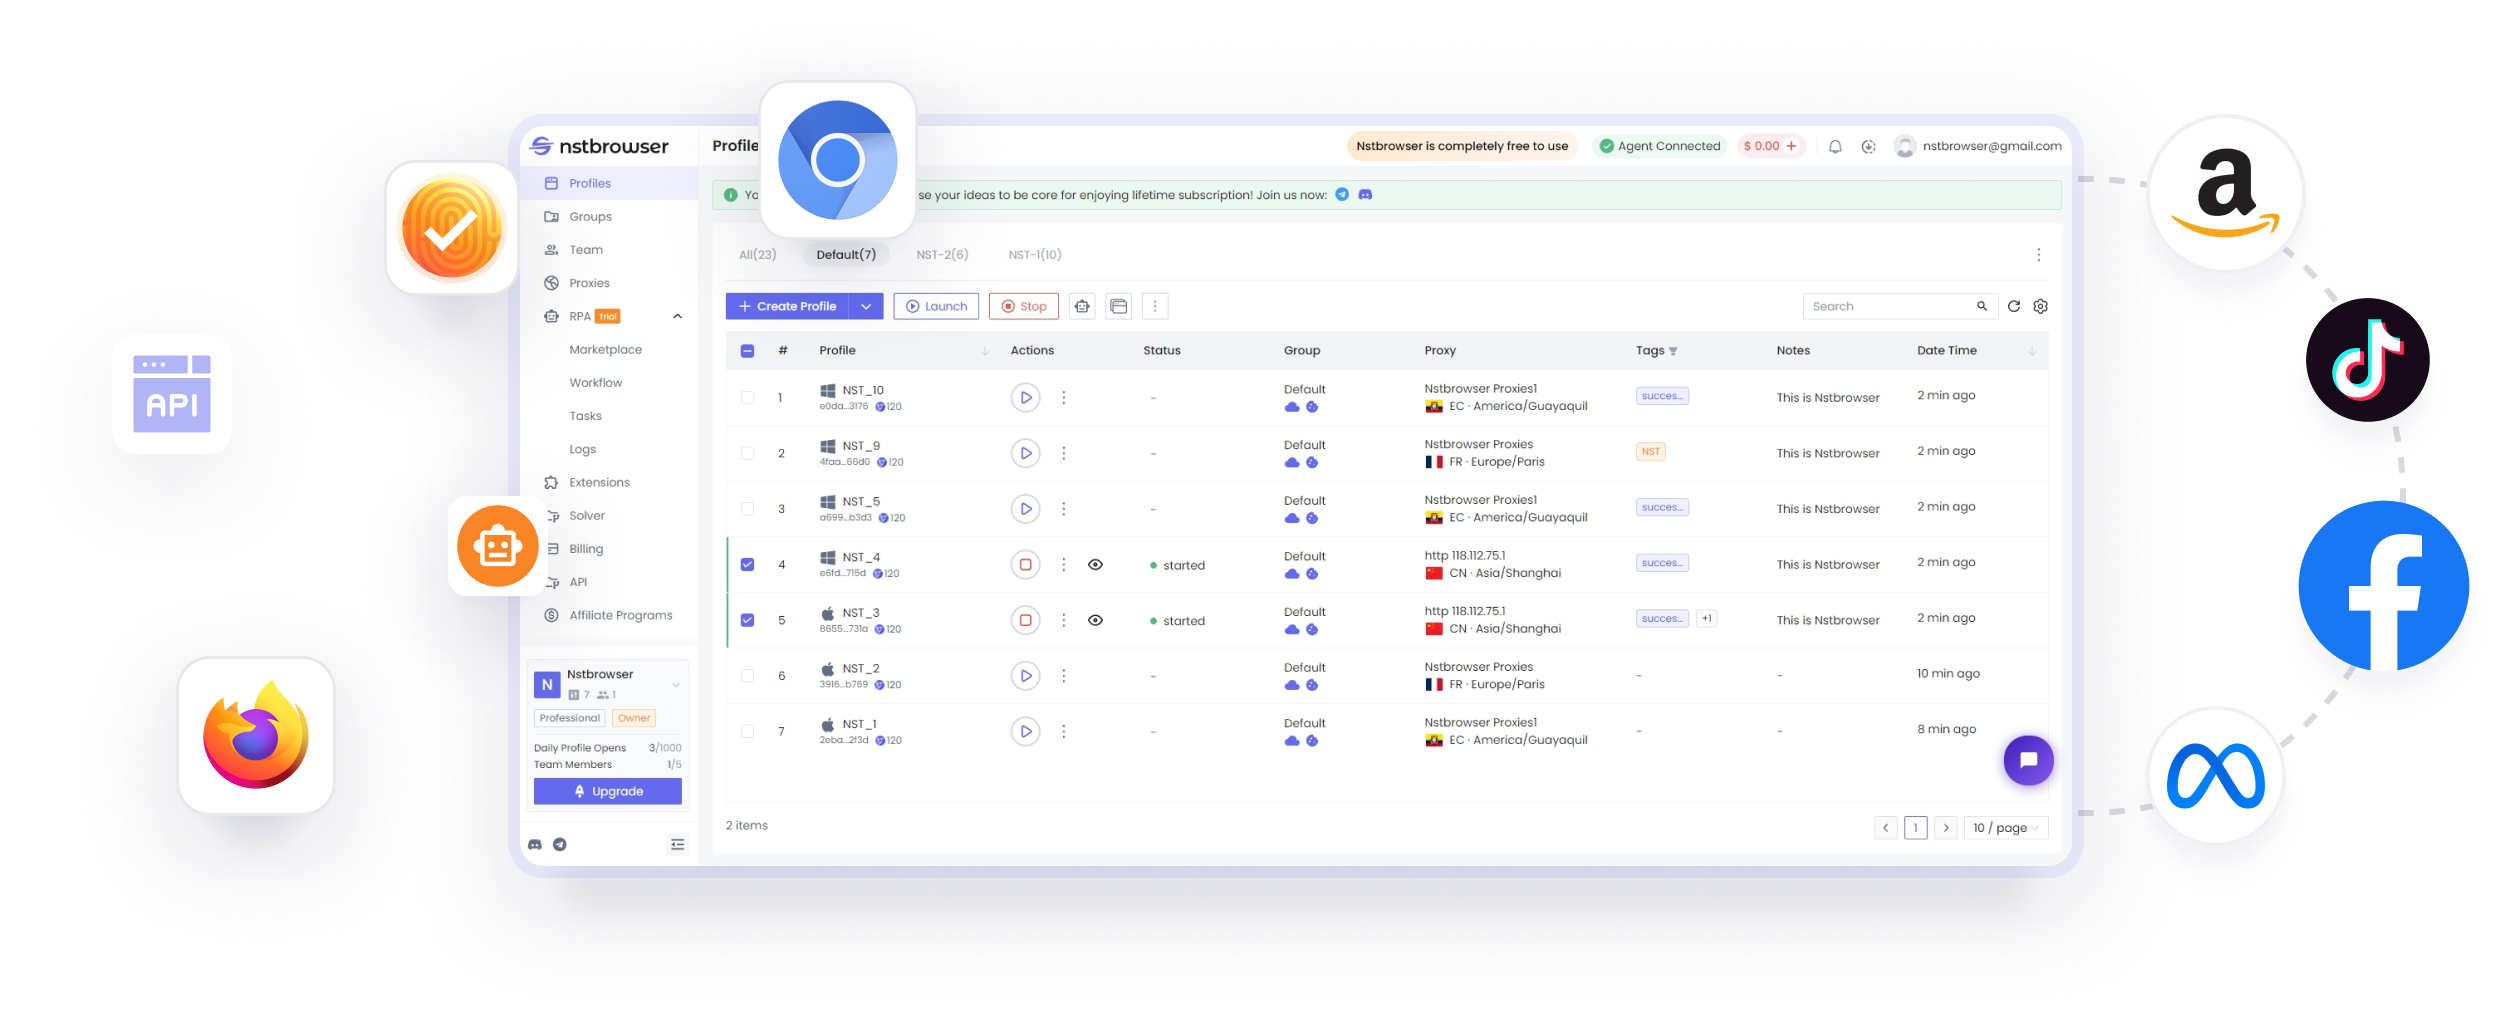Image resolution: width=2502 pixels, height=1026 pixels.
Task: Click the profile Search field
Action: [x=1888, y=306]
